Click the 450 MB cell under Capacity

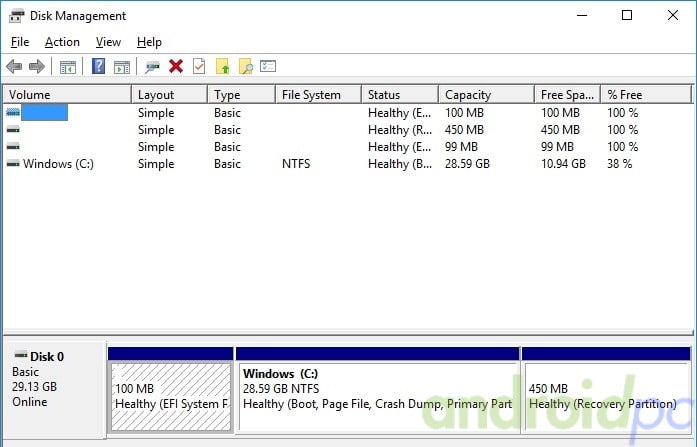(x=464, y=130)
